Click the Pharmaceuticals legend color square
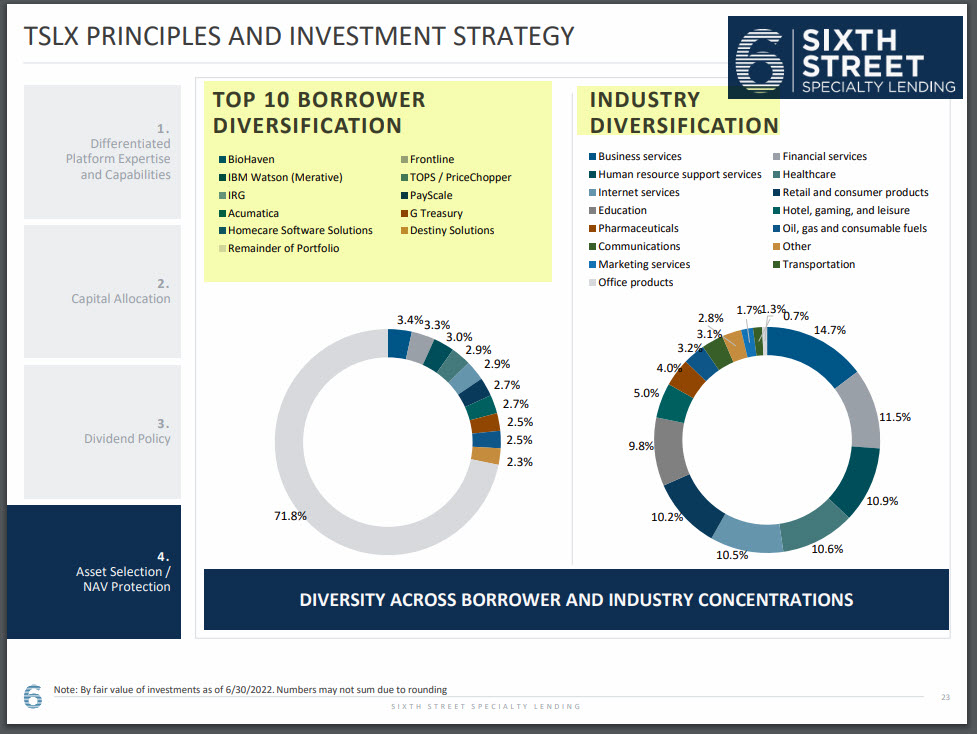This screenshot has width=977, height=734. (x=592, y=229)
